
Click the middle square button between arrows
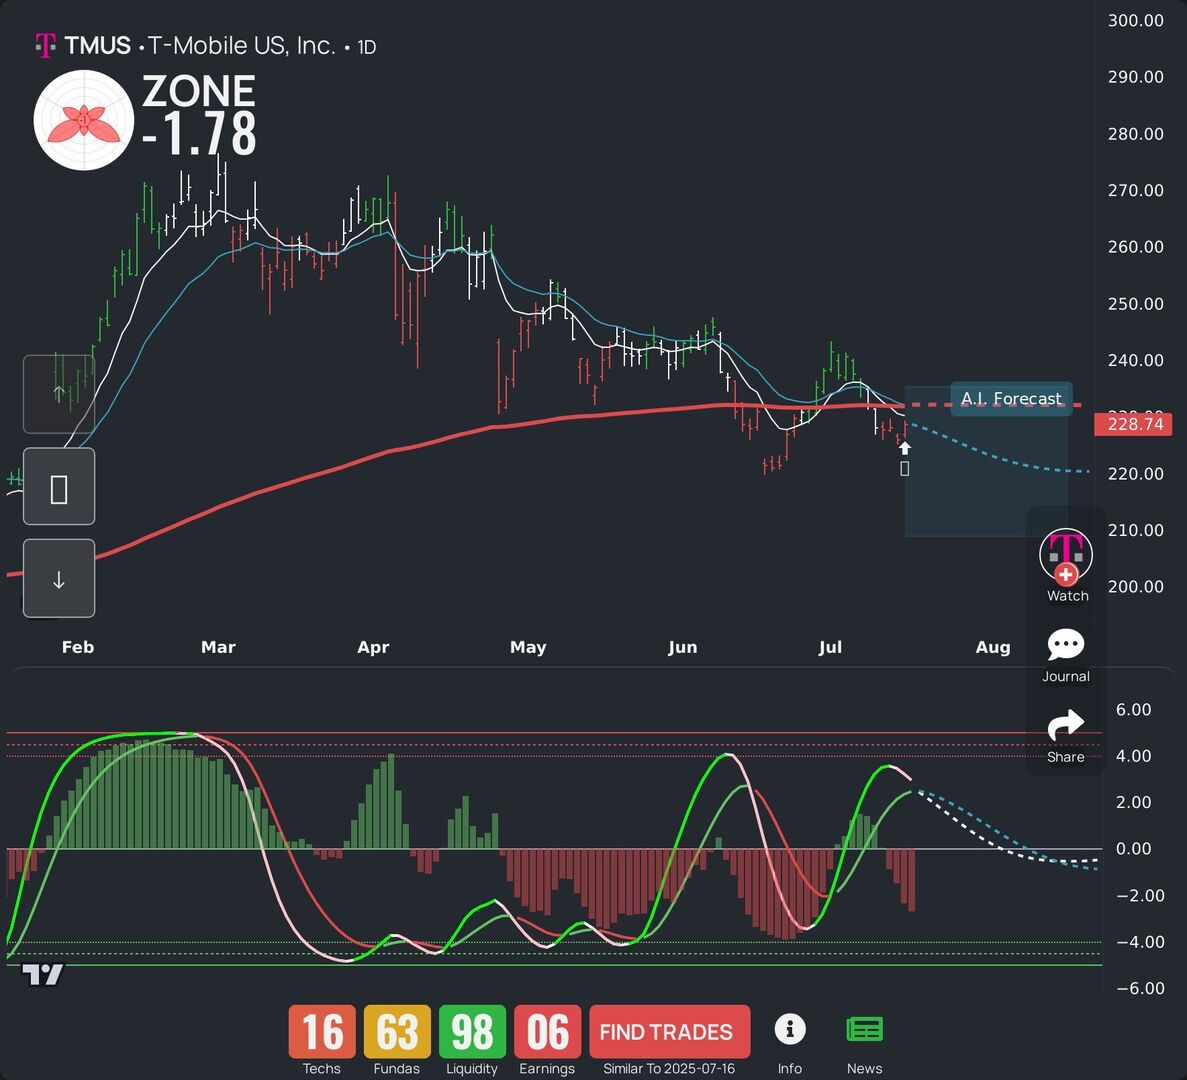[59, 487]
